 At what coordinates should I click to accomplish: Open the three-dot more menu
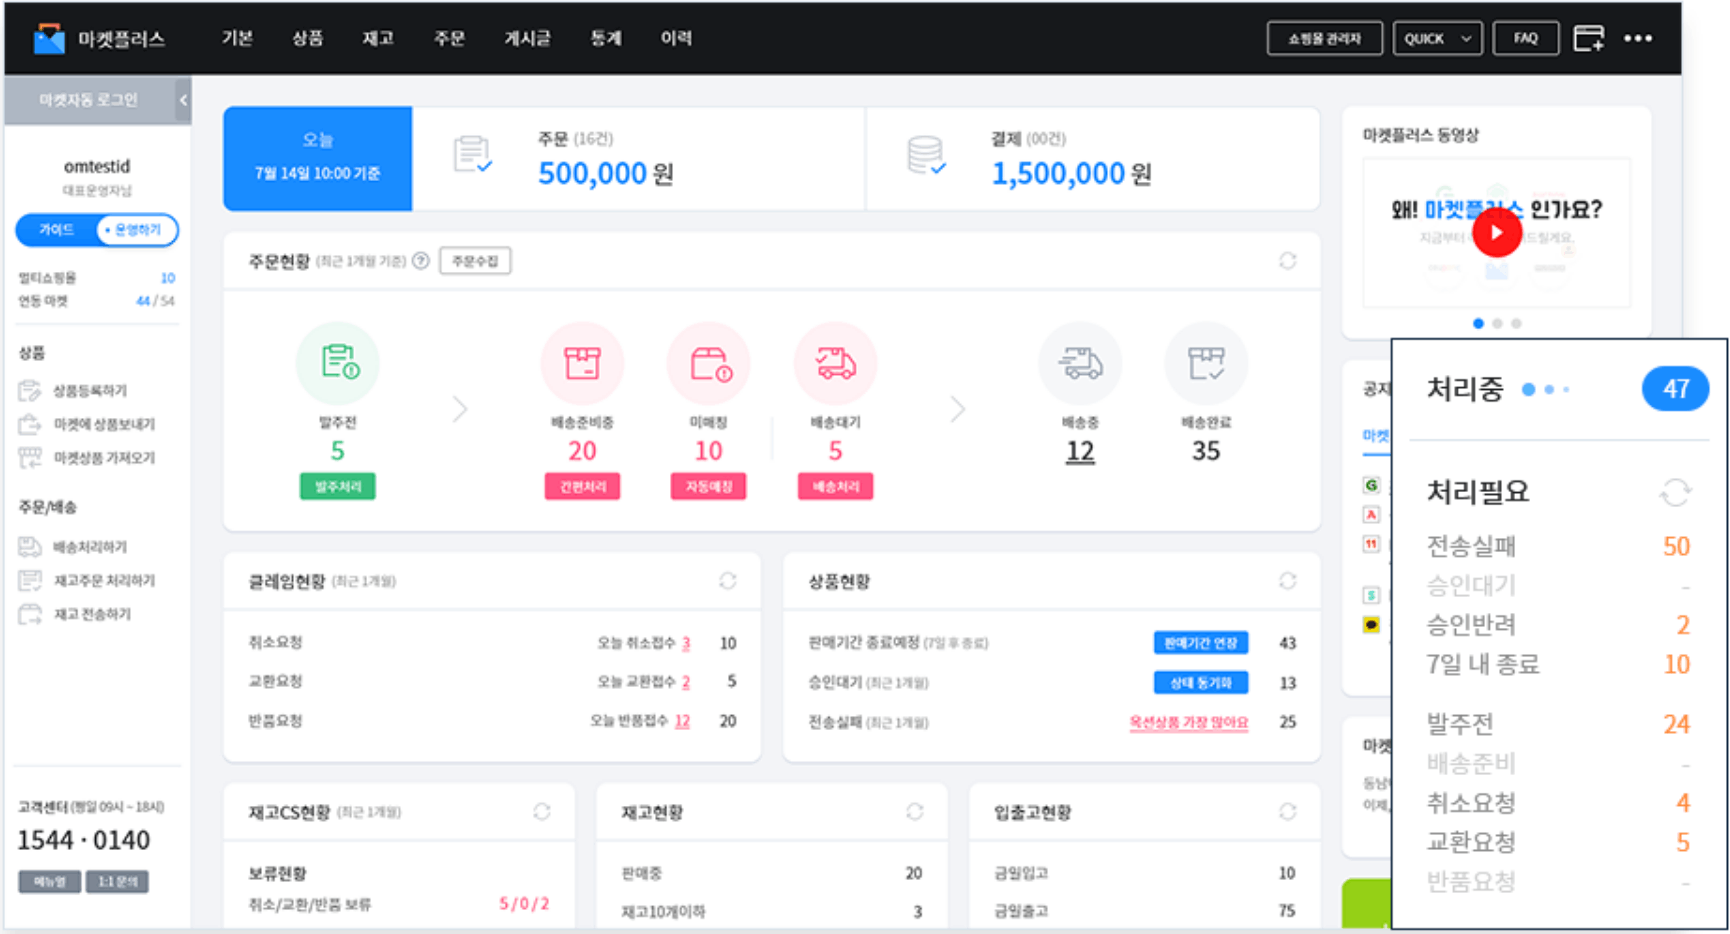click(1638, 38)
